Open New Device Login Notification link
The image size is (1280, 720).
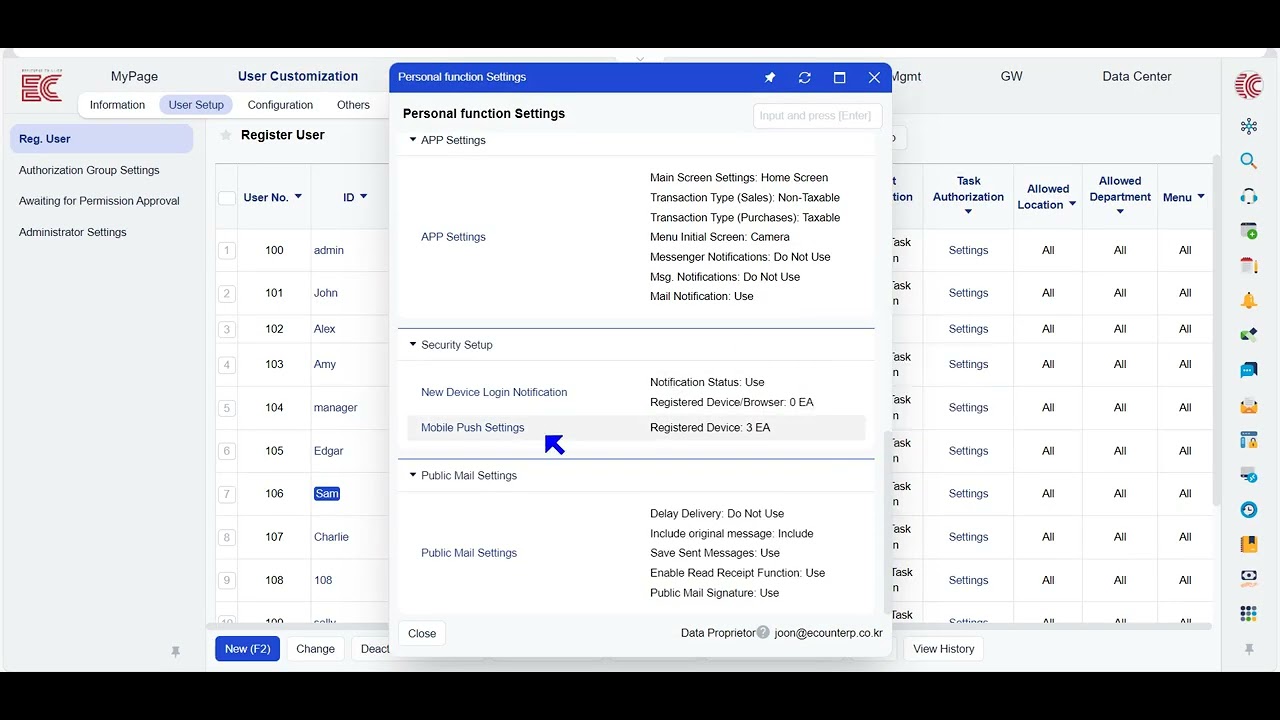(494, 393)
